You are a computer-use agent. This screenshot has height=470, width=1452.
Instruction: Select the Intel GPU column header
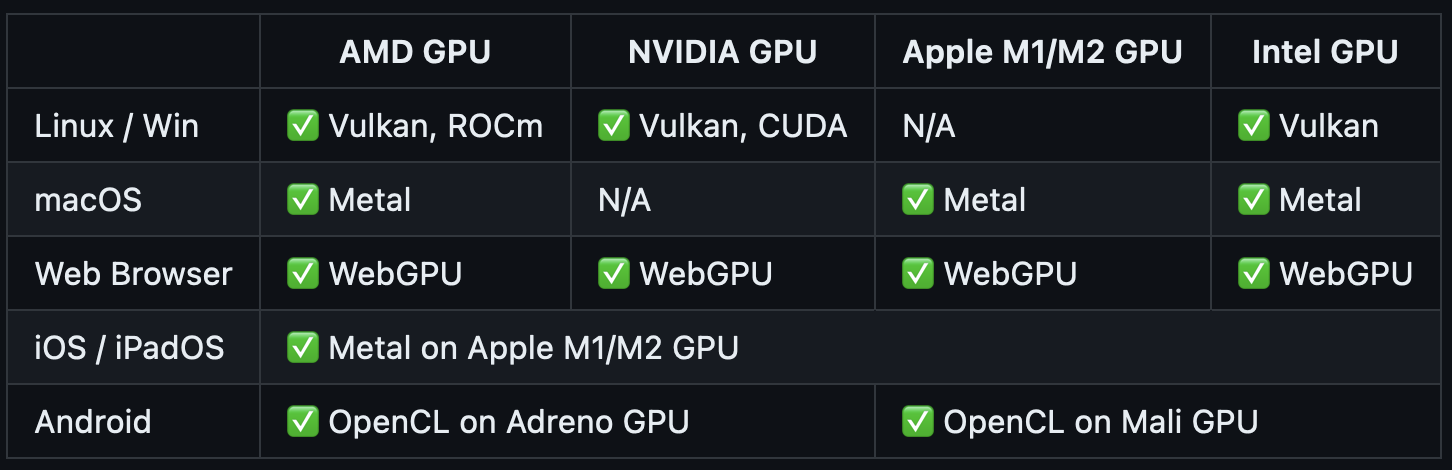coord(1325,52)
